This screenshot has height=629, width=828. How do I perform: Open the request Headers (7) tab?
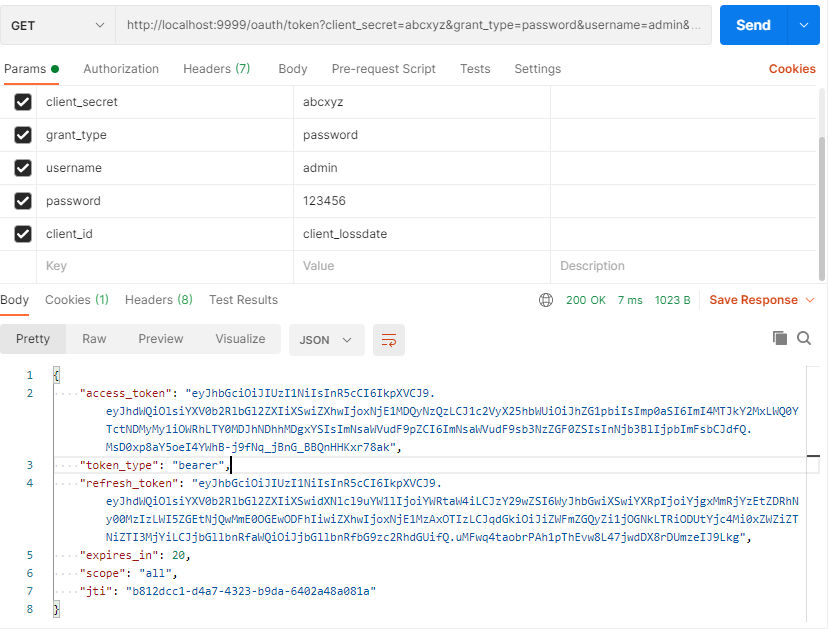coord(217,69)
